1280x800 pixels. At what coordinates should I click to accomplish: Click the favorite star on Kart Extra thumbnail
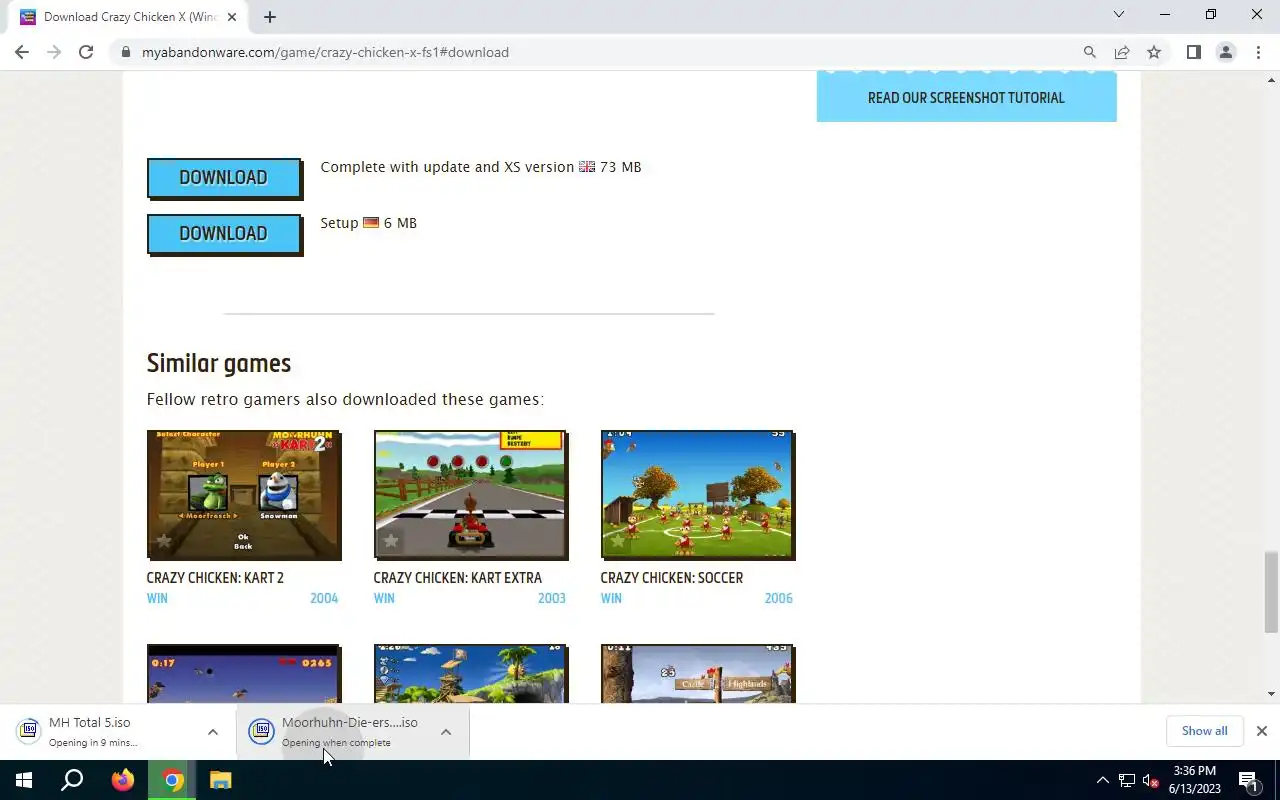pyautogui.click(x=391, y=541)
